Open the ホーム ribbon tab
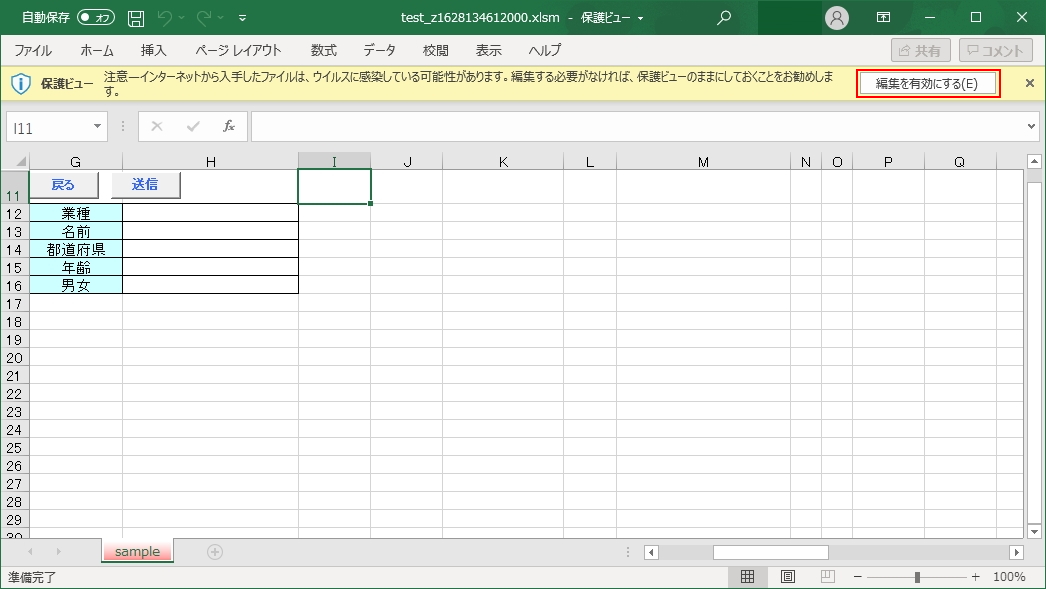This screenshot has width=1046, height=589. point(97,51)
